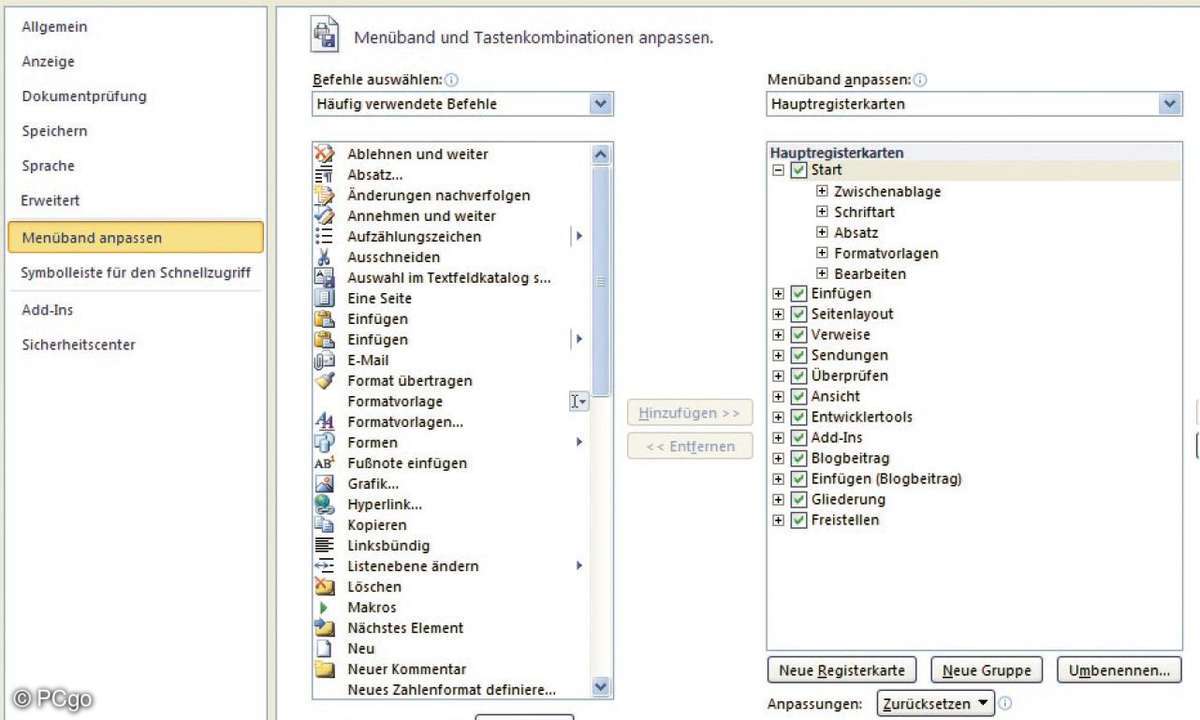
Task: Click the Formen shapes icon
Action: [x=324, y=442]
